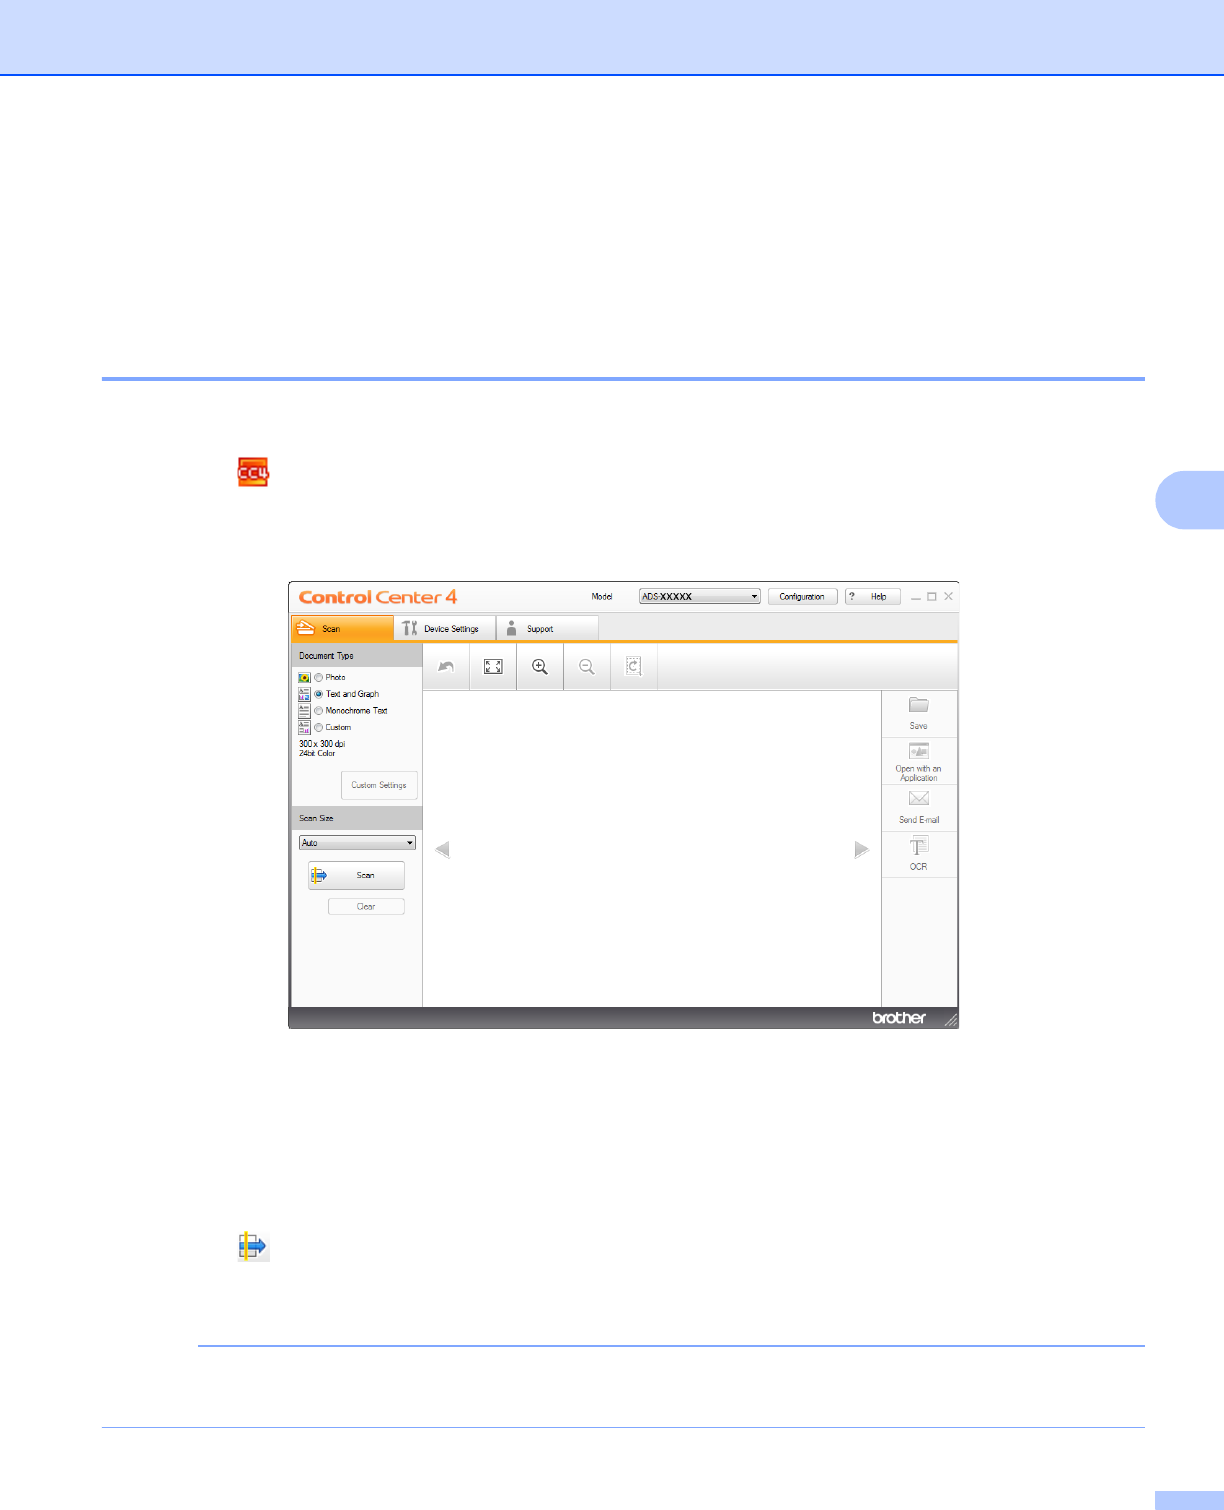Click the Photo document type icon

click(304, 677)
